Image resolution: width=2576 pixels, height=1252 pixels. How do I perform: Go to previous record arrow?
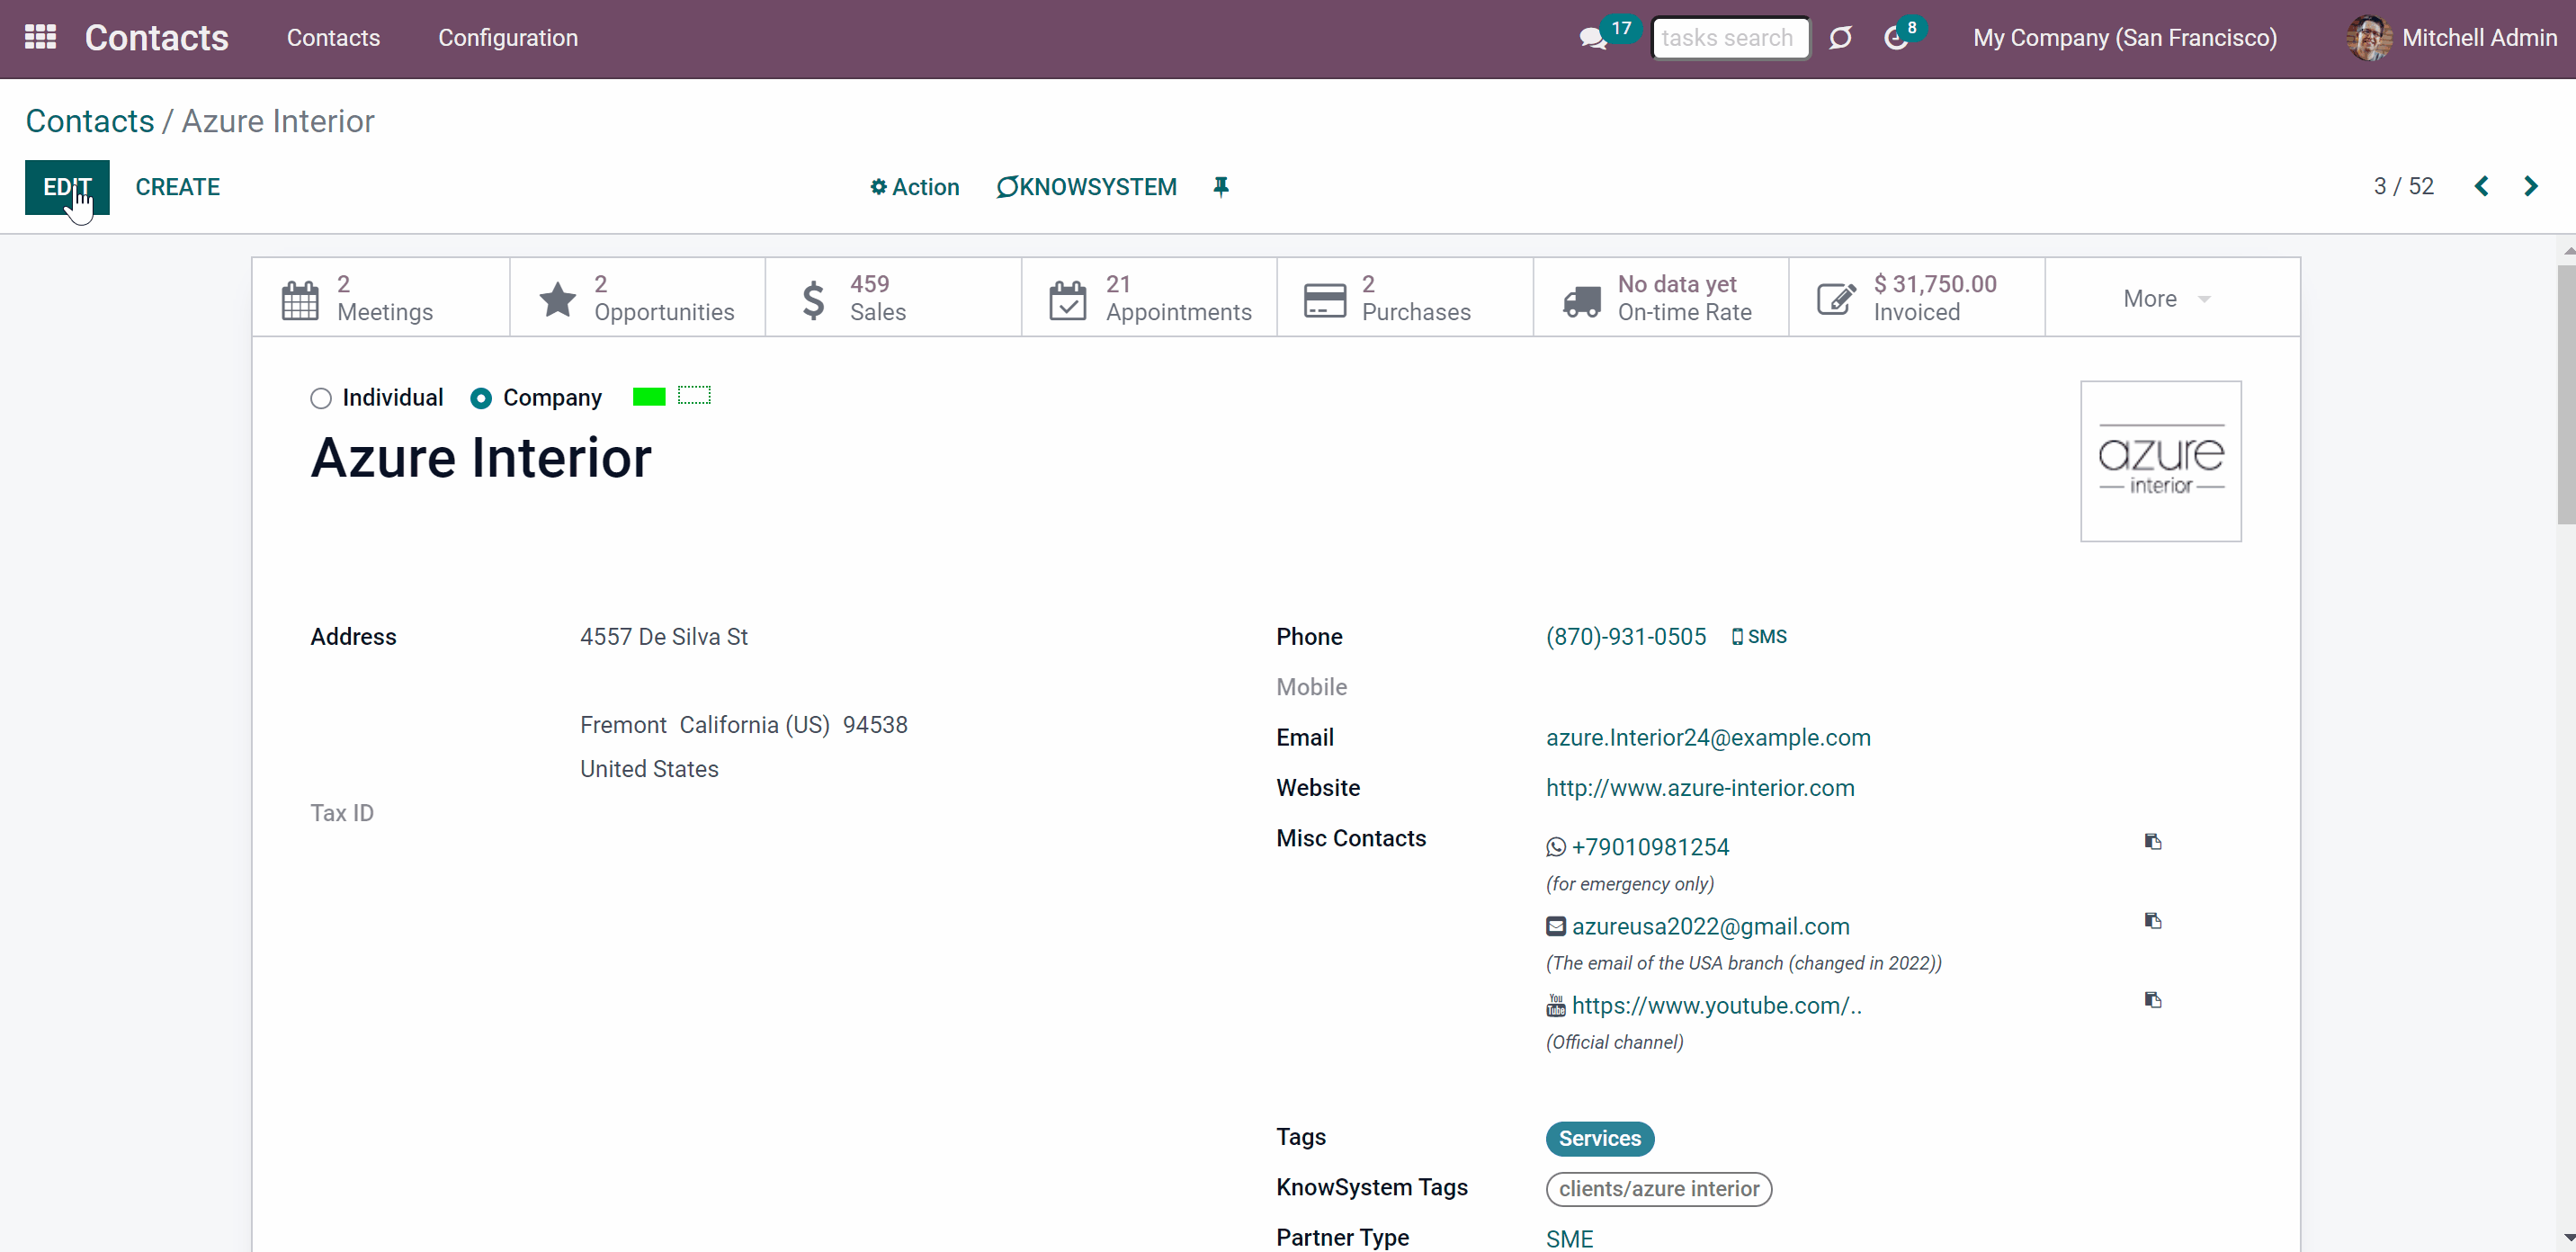coord(2481,186)
